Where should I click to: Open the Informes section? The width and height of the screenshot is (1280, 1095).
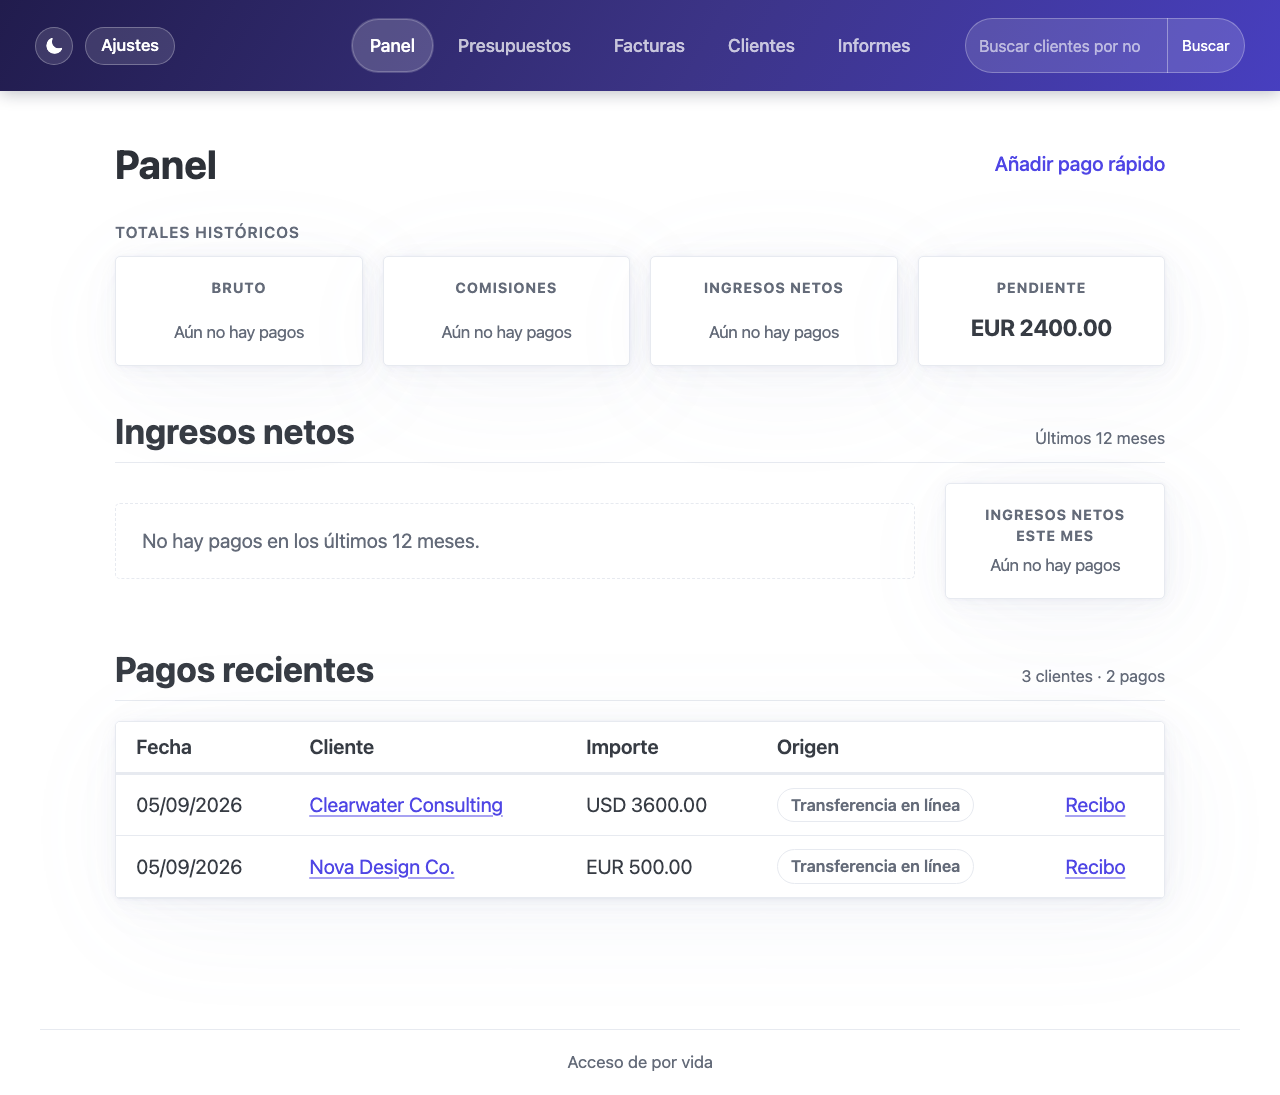pyautogui.click(x=874, y=46)
